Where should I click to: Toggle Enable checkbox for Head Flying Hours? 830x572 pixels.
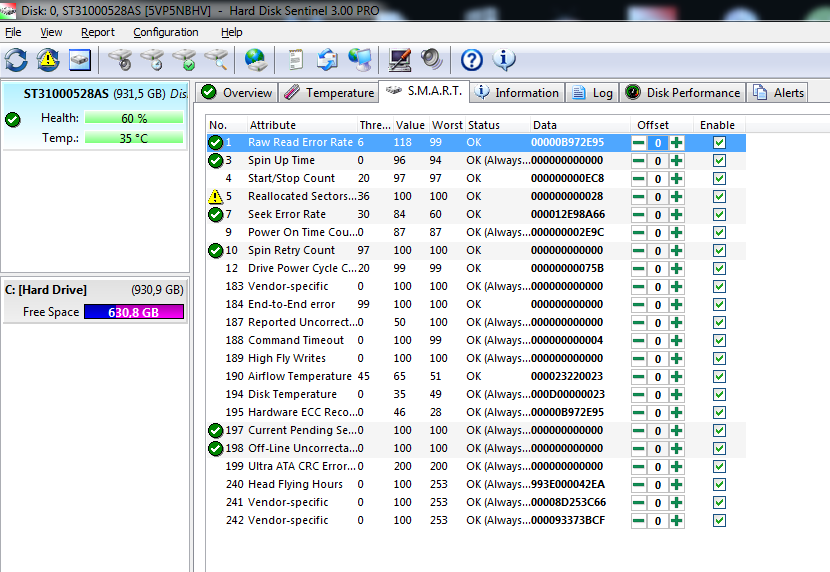click(x=719, y=484)
